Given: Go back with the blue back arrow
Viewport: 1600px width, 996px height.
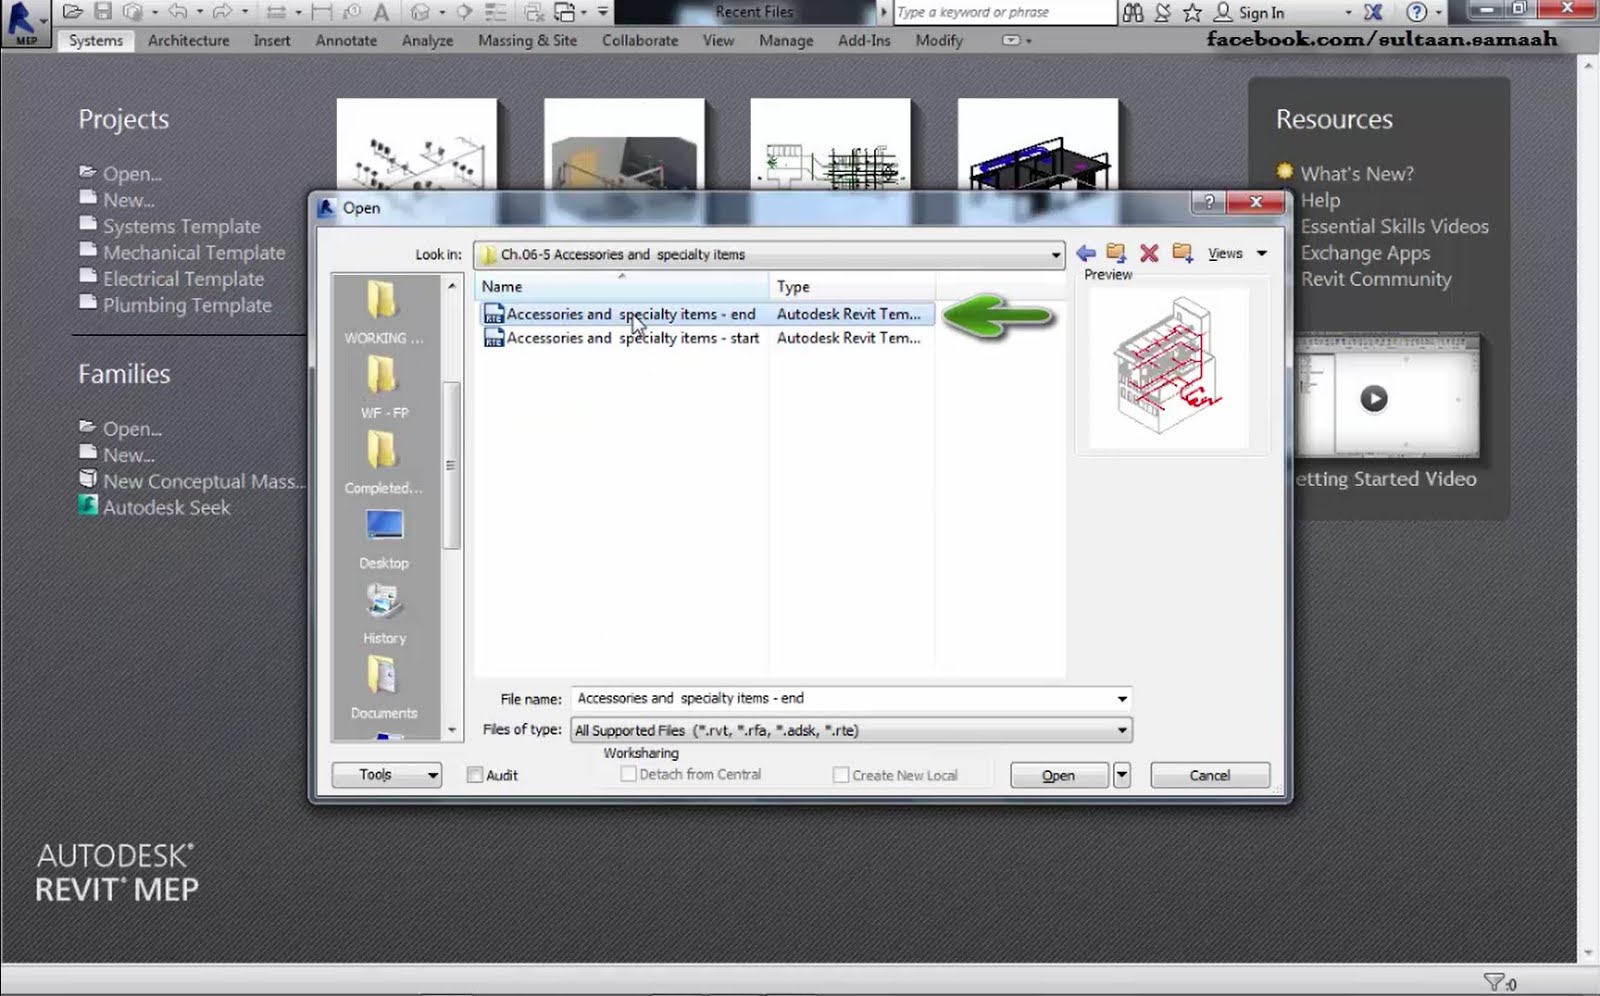Looking at the screenshot, I should pos(1085,253).
